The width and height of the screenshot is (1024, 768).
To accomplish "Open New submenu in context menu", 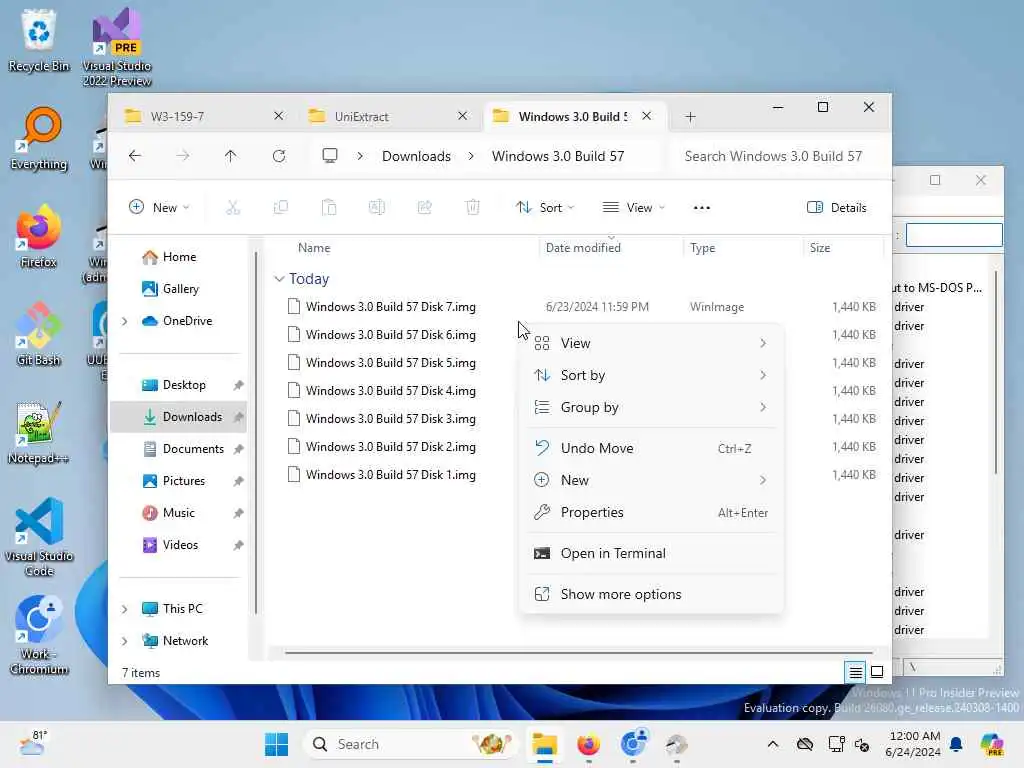I will tap(651, 481).
